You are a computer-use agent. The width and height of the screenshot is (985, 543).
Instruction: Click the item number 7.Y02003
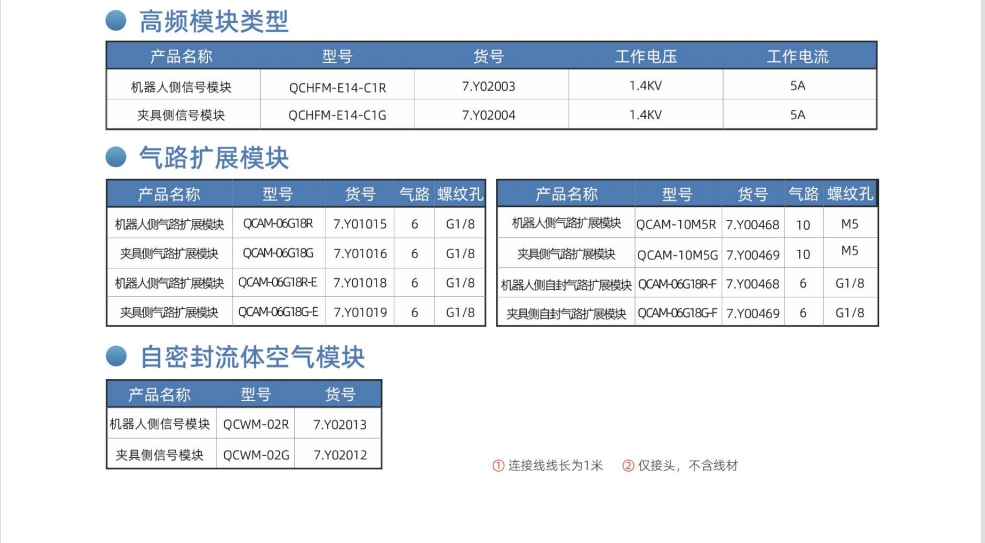489,87
